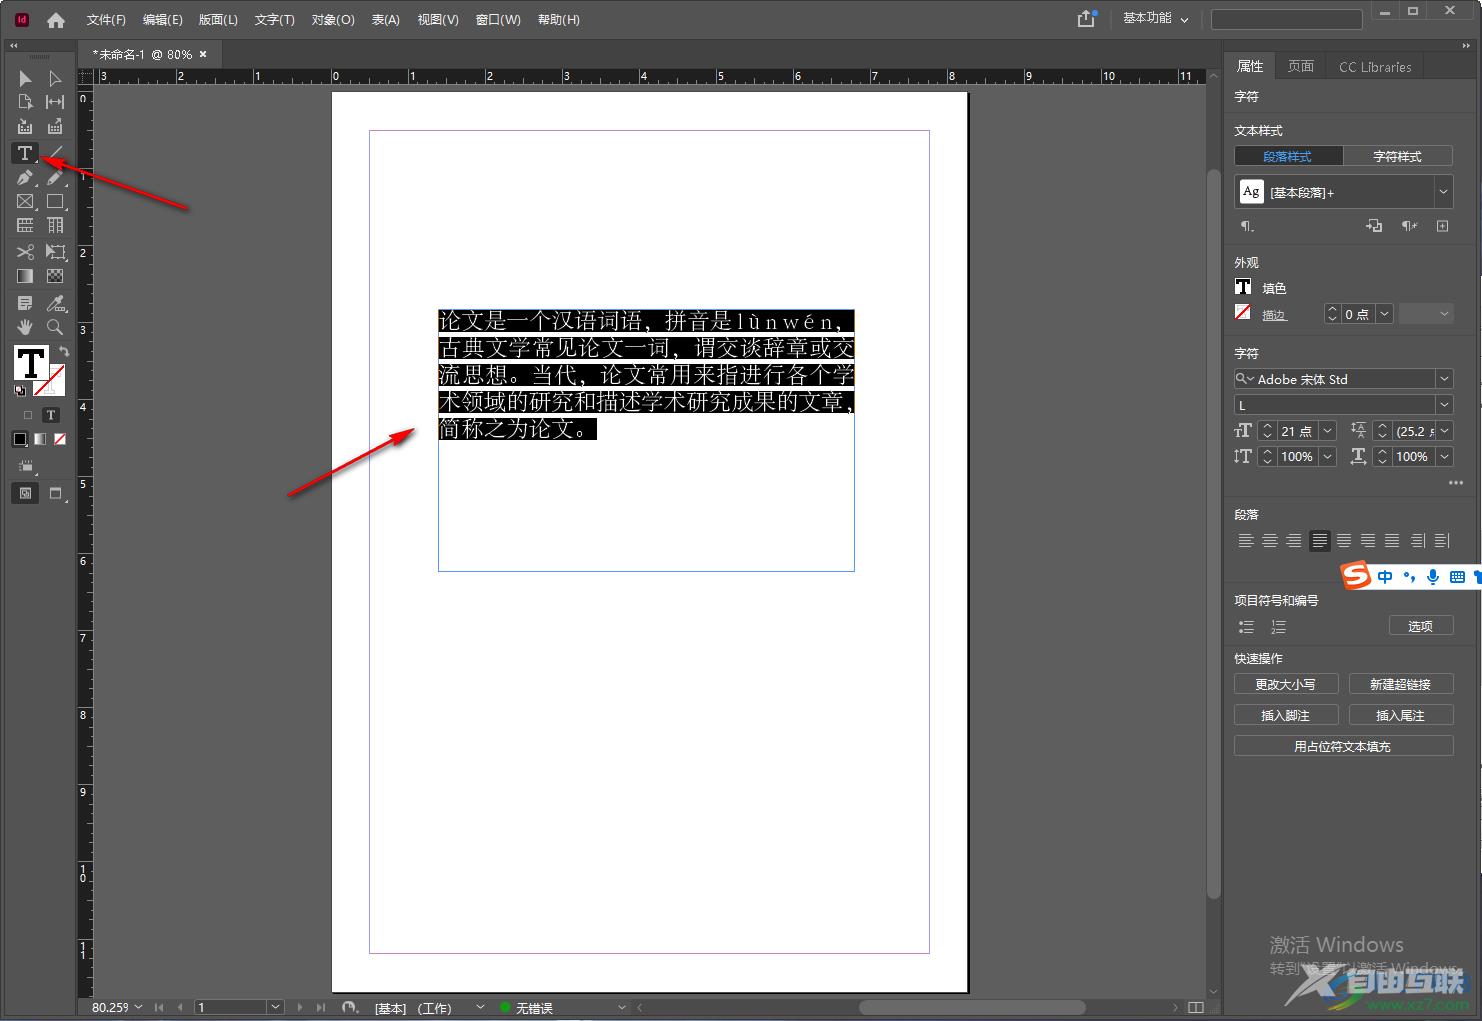Toggle formatting affects container button
The image size is (1482, 1021).
[27, 415]
